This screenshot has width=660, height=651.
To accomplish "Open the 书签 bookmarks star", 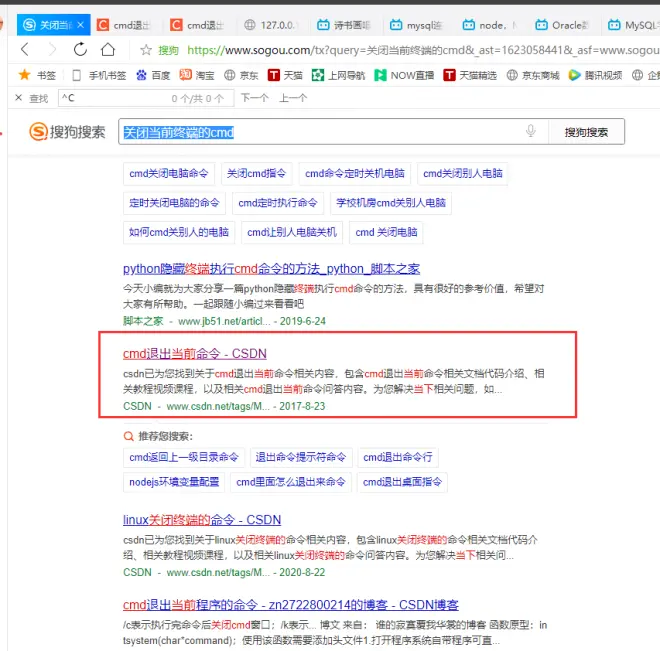I will pyautogui.click(x=37, y=75).
